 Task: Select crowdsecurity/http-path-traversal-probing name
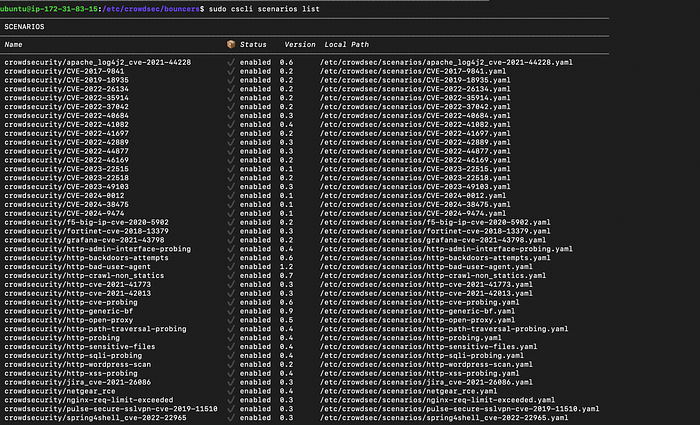tap(96, 329)
